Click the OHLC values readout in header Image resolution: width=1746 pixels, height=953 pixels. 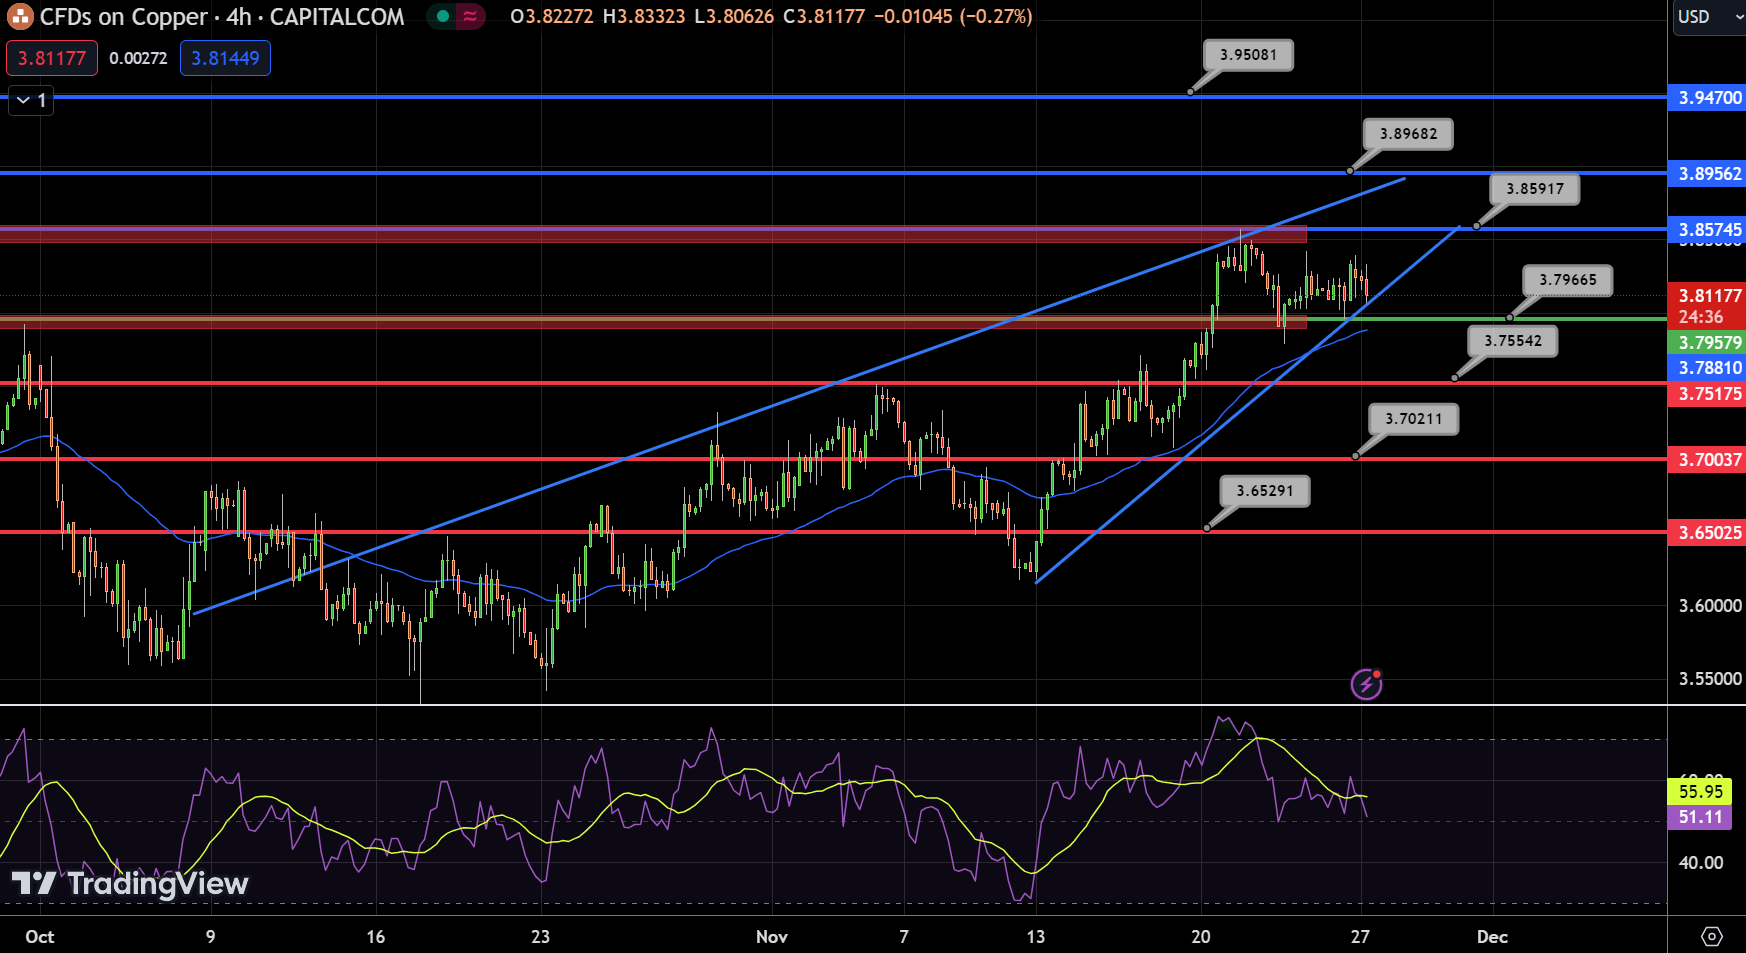tap(771, 17)
